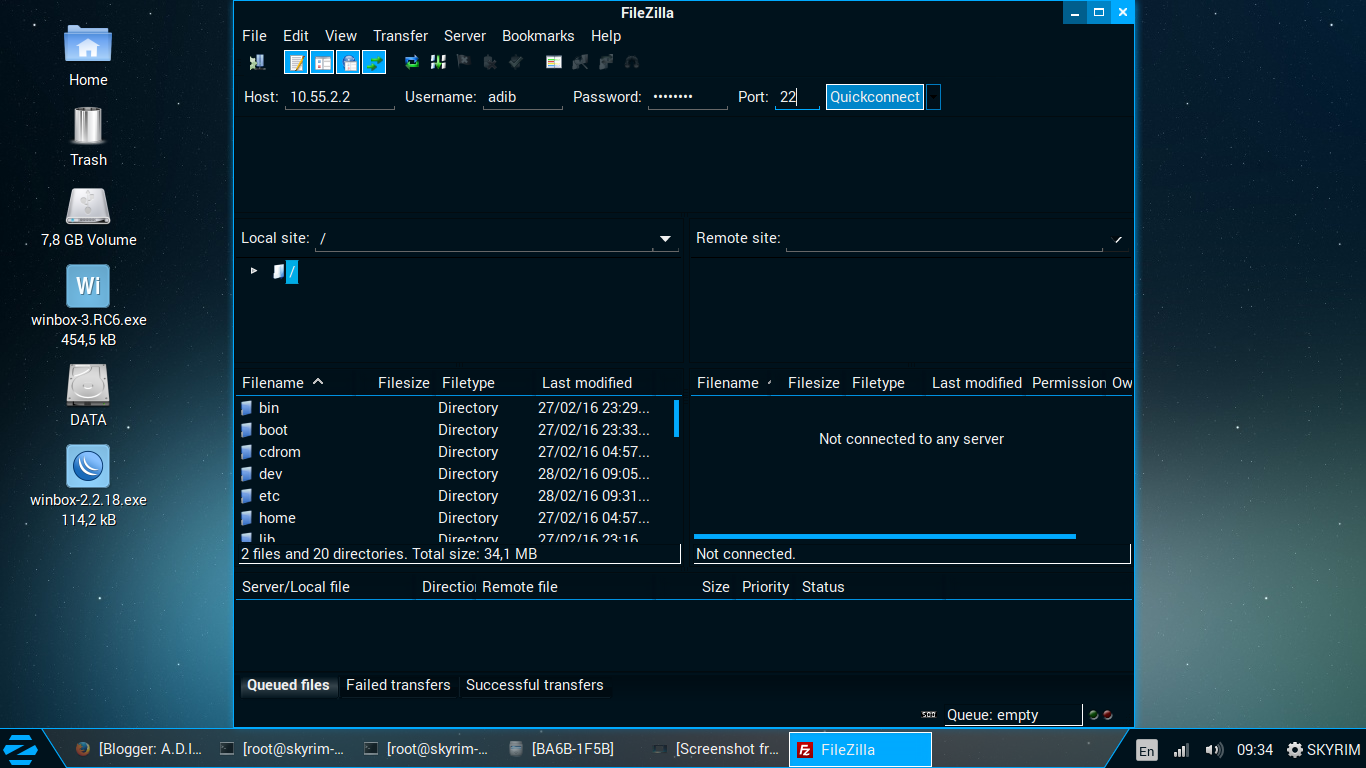Select winbox-2.2.18.exe on the desktop
Image resolution: width=1366 pixels, height=768 pixels.
(x=88, y=466)
